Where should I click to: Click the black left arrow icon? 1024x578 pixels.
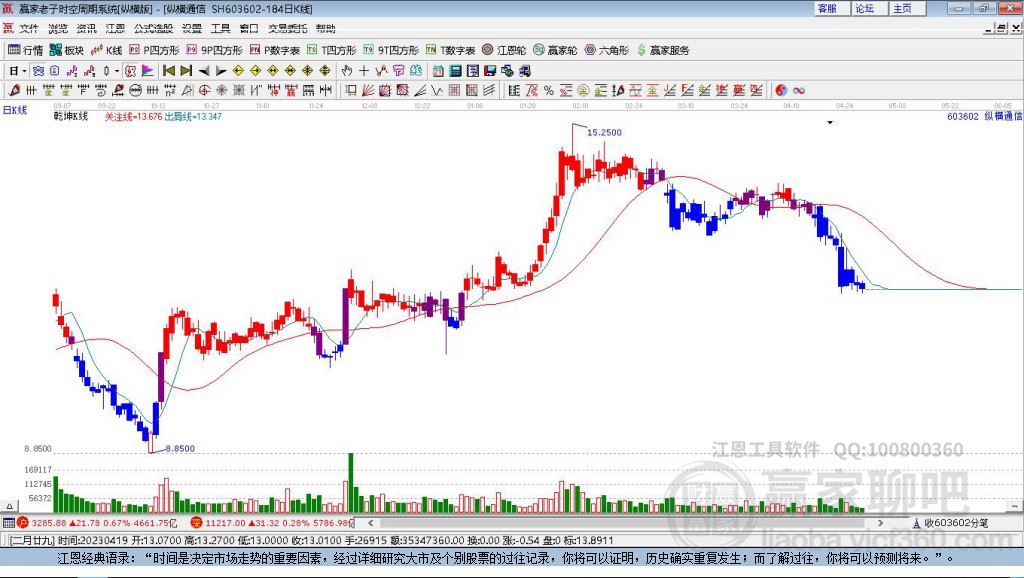[204, 71]
